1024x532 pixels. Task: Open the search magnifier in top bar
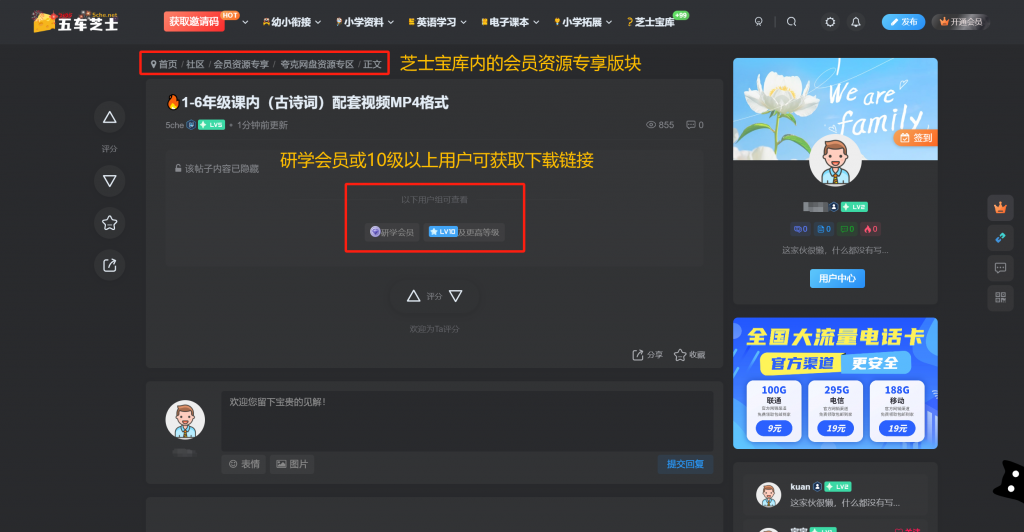click(792, 21)
